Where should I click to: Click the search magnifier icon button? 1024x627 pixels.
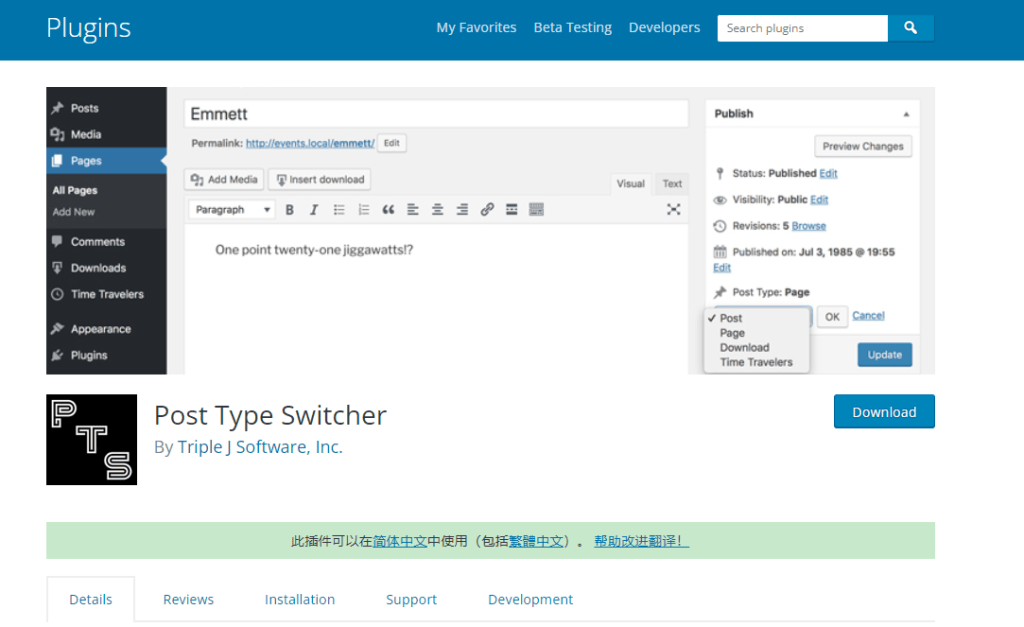[x=910, y=28]
